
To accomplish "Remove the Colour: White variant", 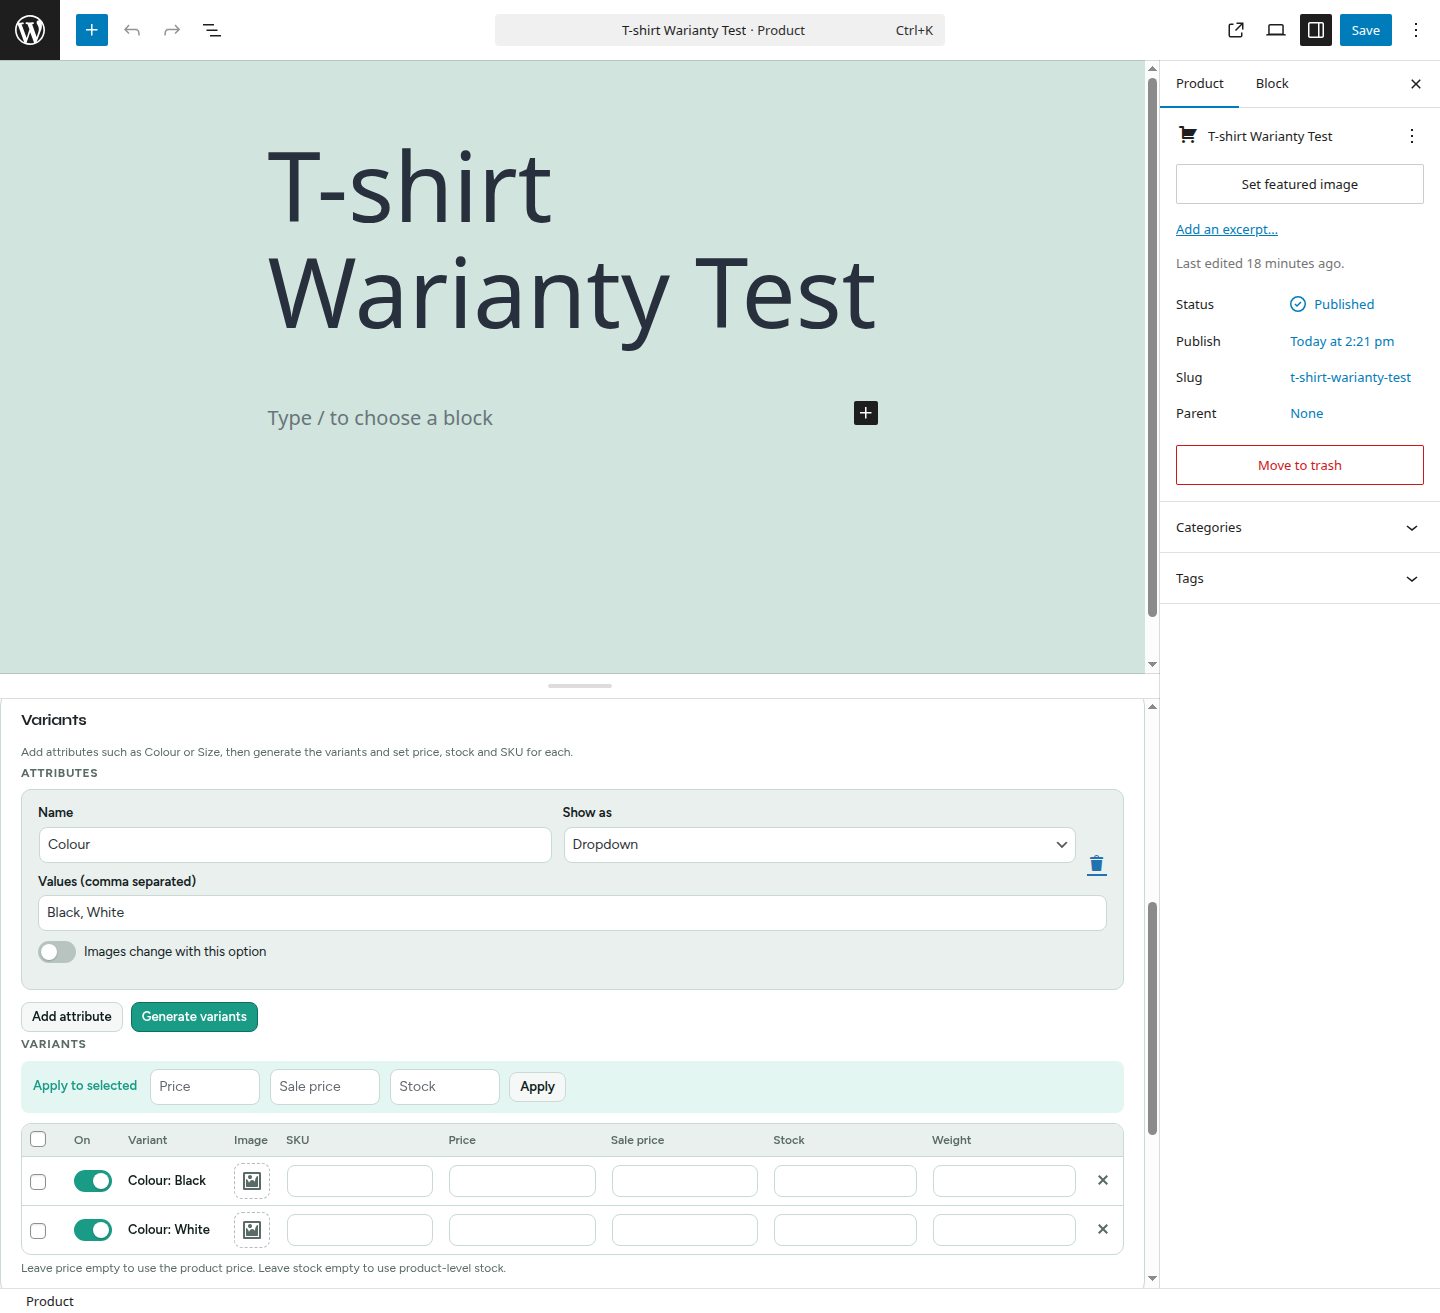I will (1103, 1229).
